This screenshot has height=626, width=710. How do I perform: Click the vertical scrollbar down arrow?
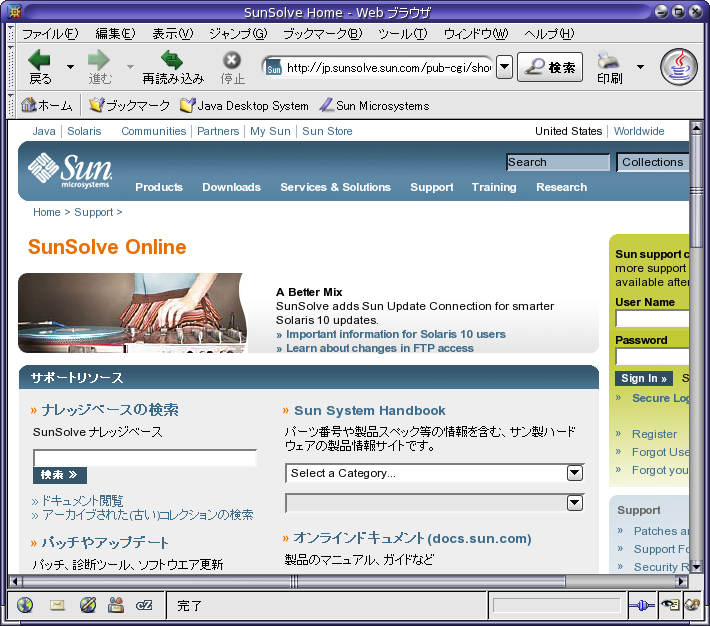point(696,567)
